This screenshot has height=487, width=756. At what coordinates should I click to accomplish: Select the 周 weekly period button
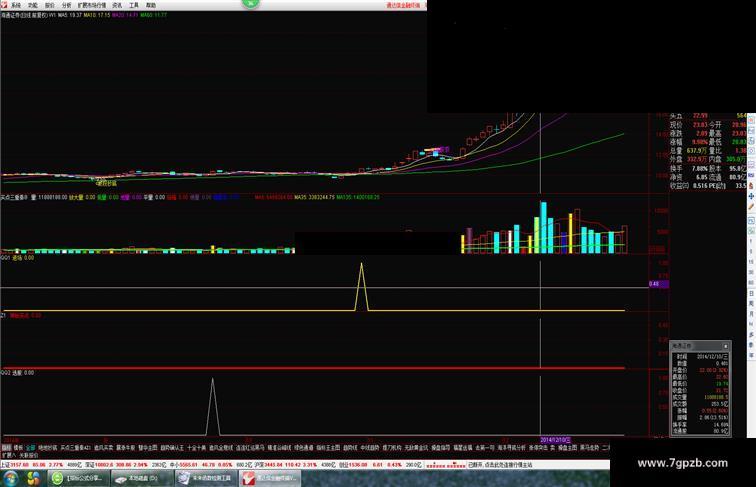pyautogui.click(x=751, y=304)
